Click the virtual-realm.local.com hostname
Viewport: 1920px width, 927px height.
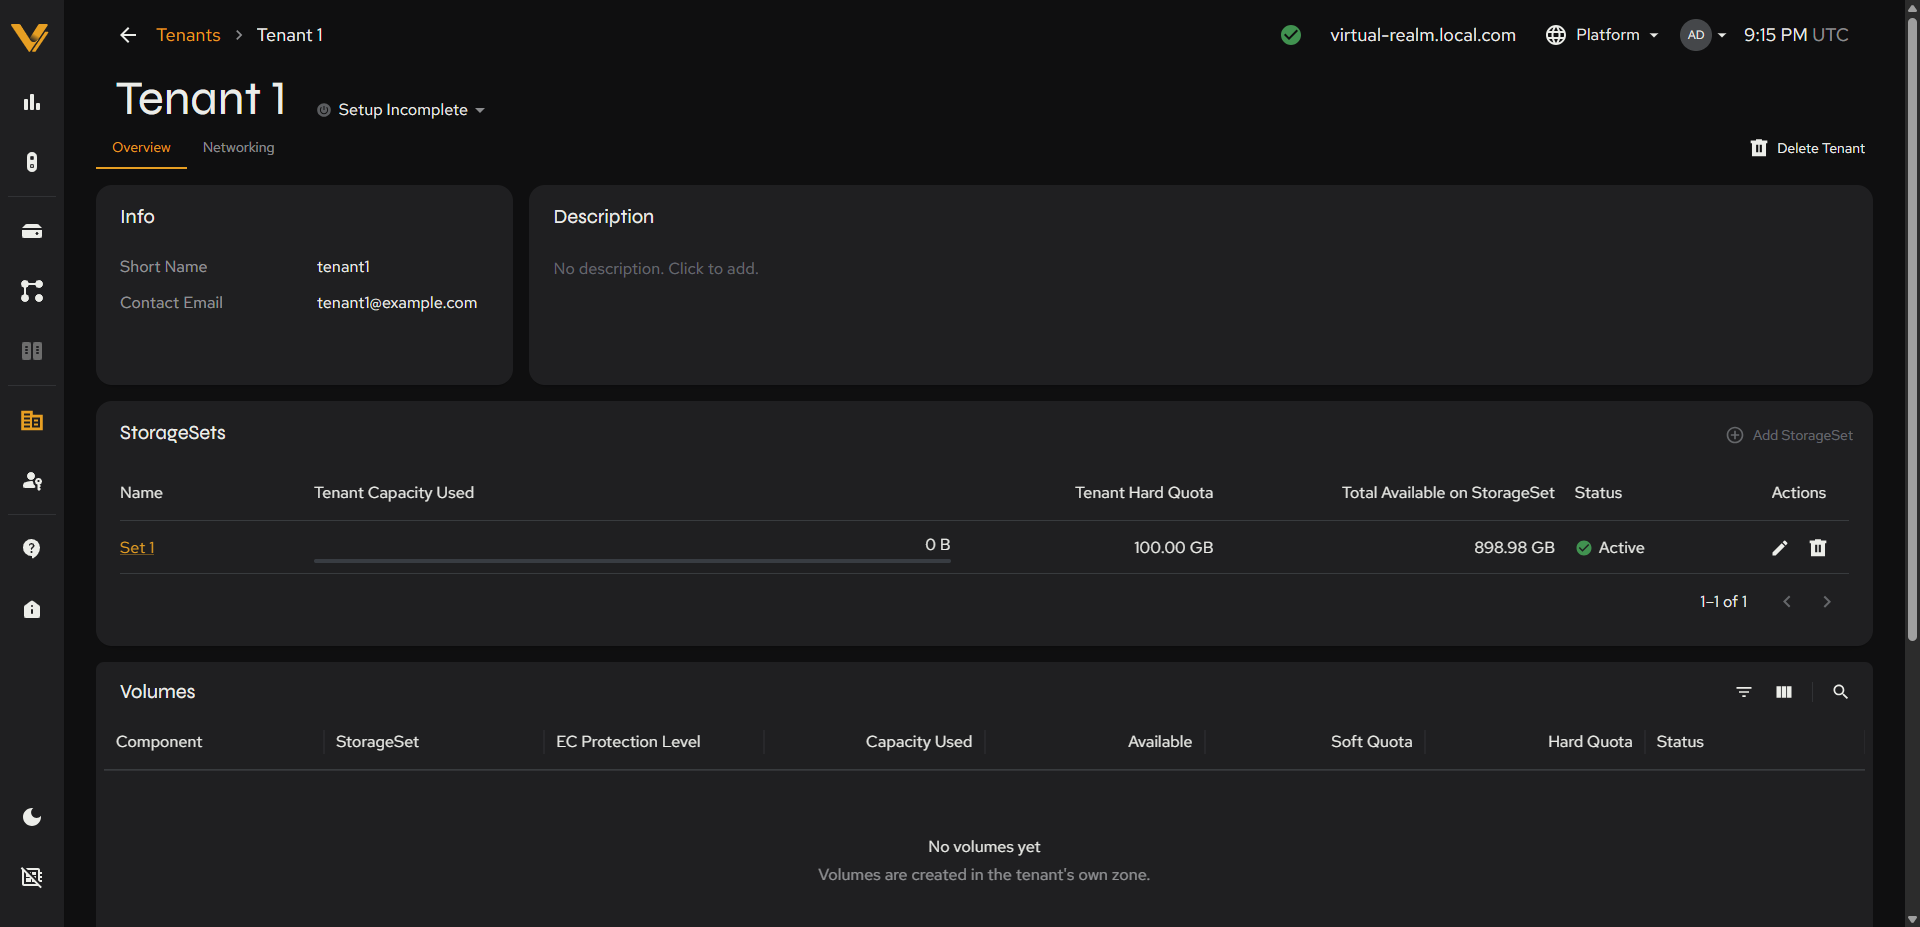1423,35
